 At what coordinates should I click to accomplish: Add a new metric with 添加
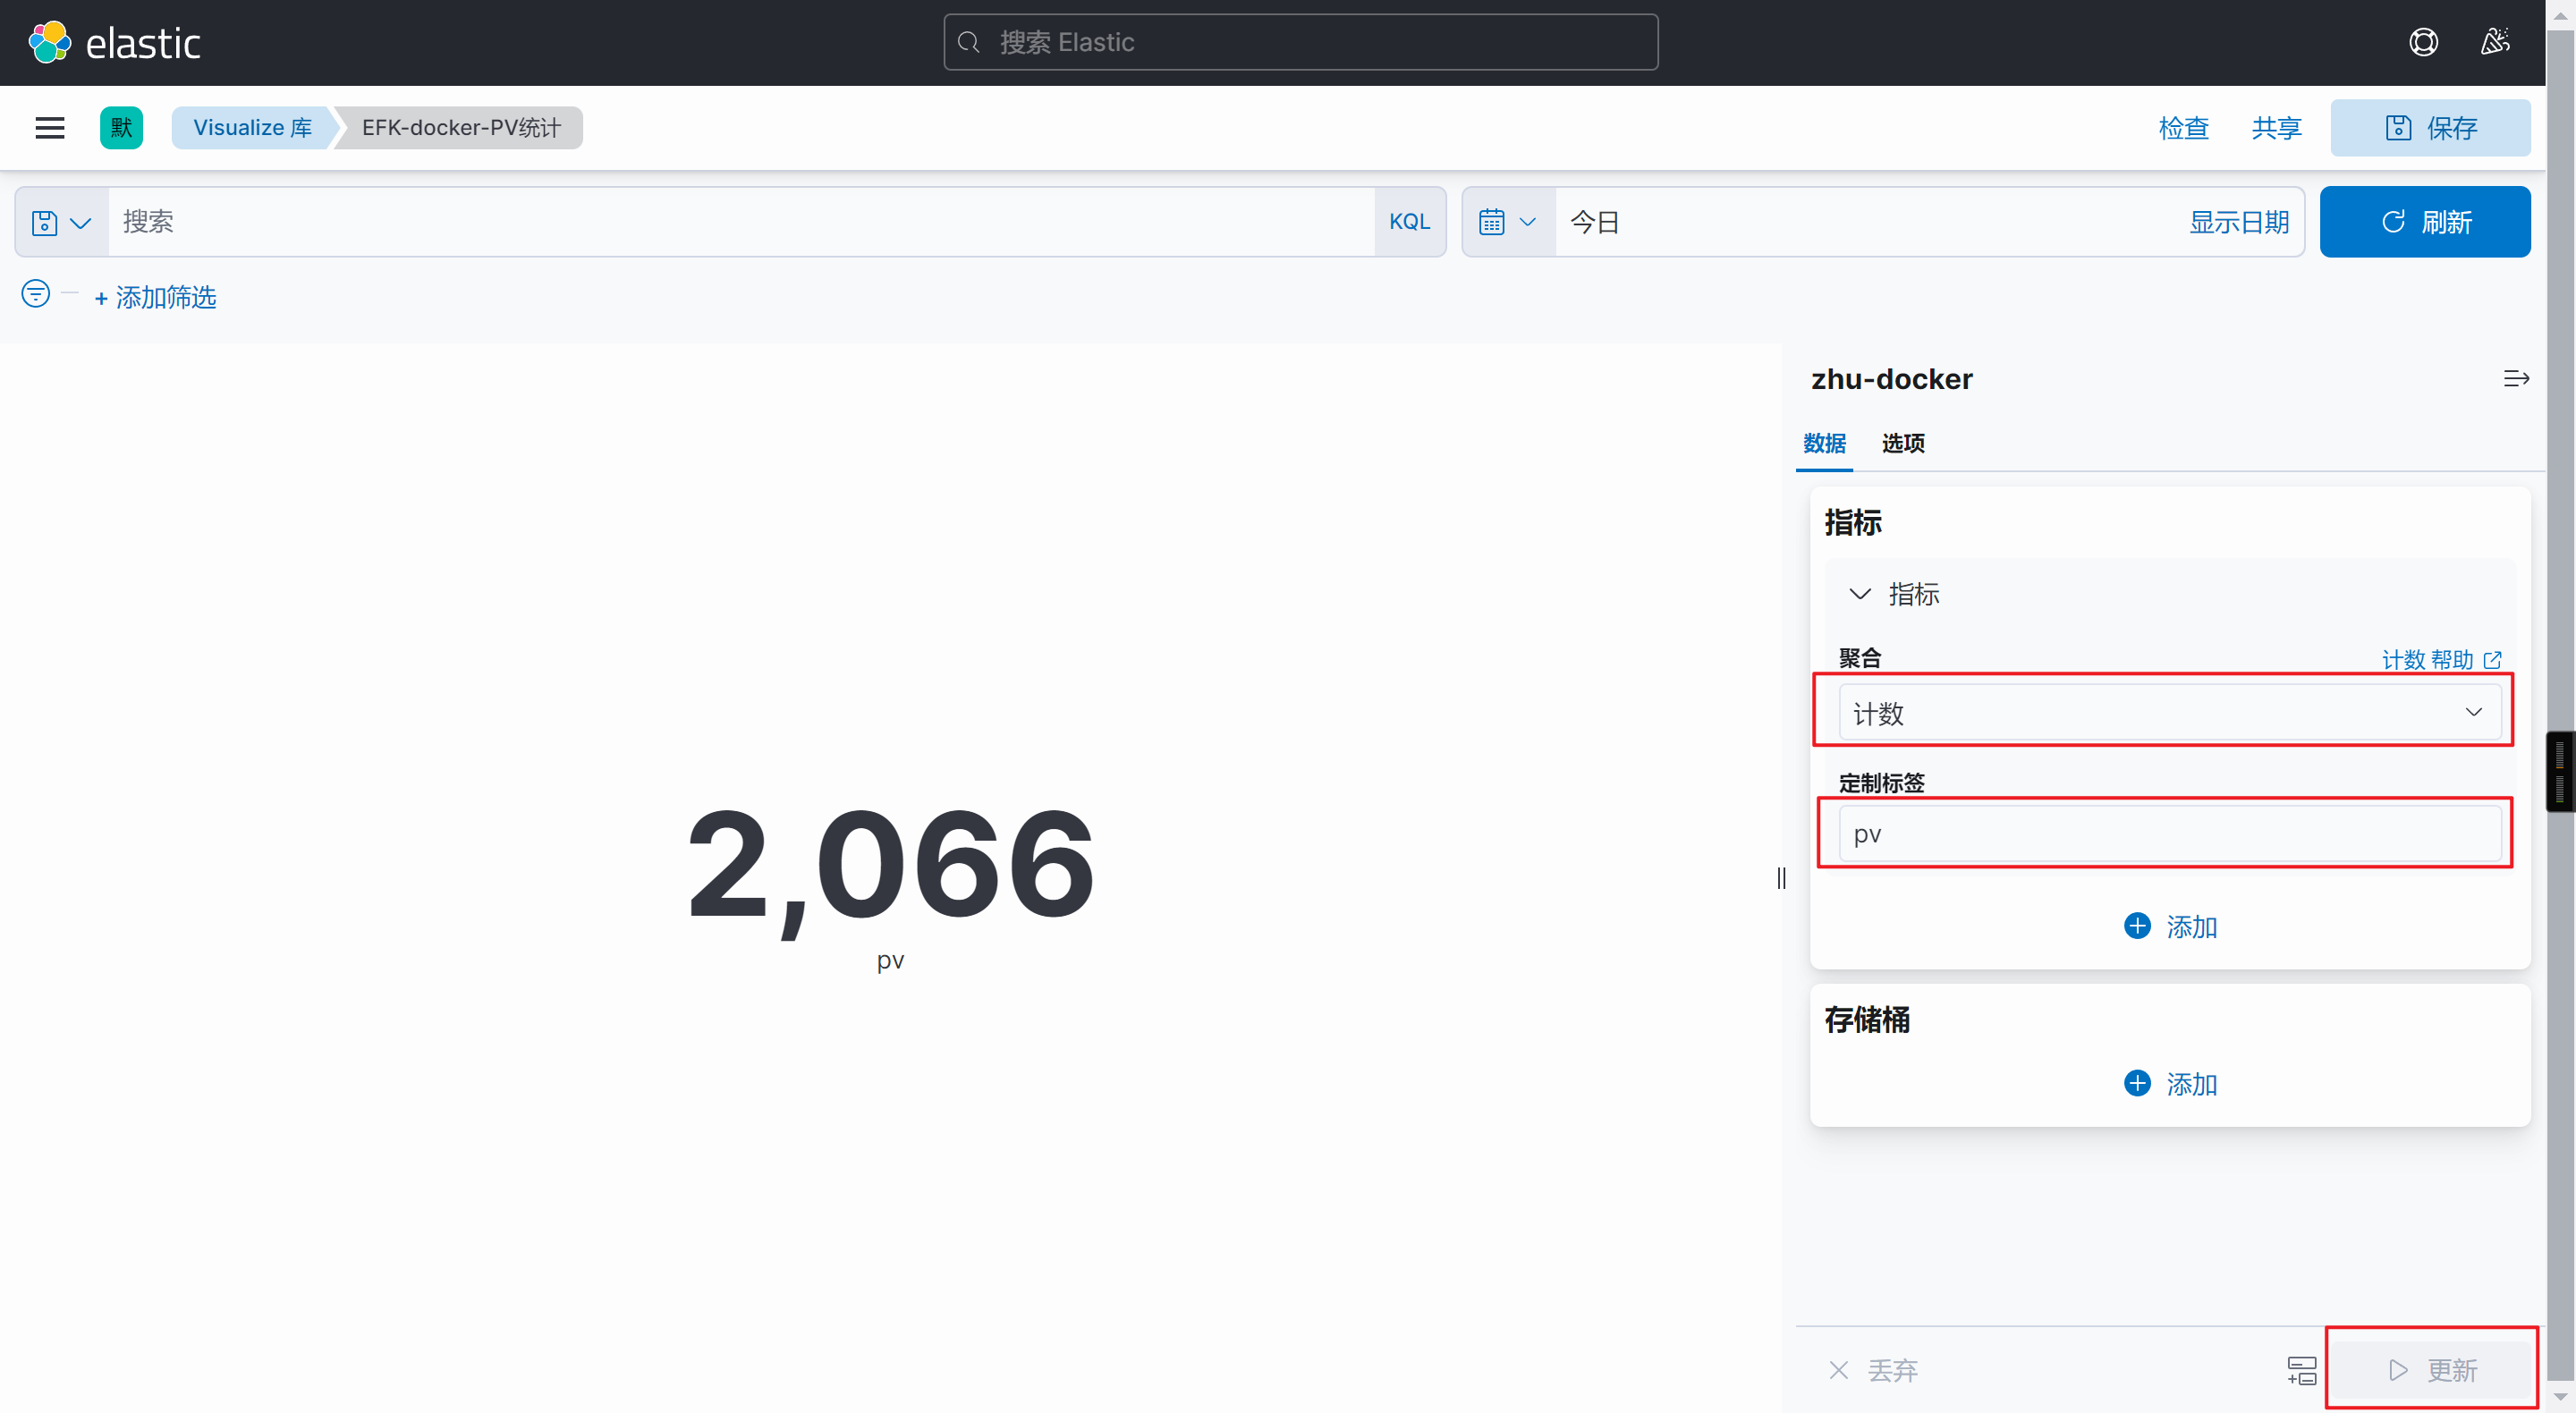point(2169,927)
